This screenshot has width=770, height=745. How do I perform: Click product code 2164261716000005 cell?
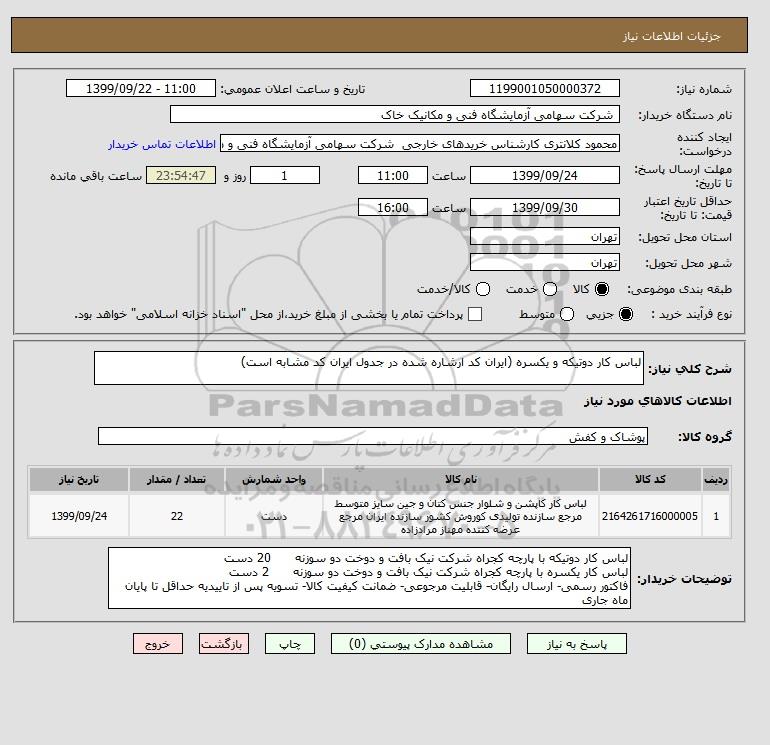[x=650, y=516]
